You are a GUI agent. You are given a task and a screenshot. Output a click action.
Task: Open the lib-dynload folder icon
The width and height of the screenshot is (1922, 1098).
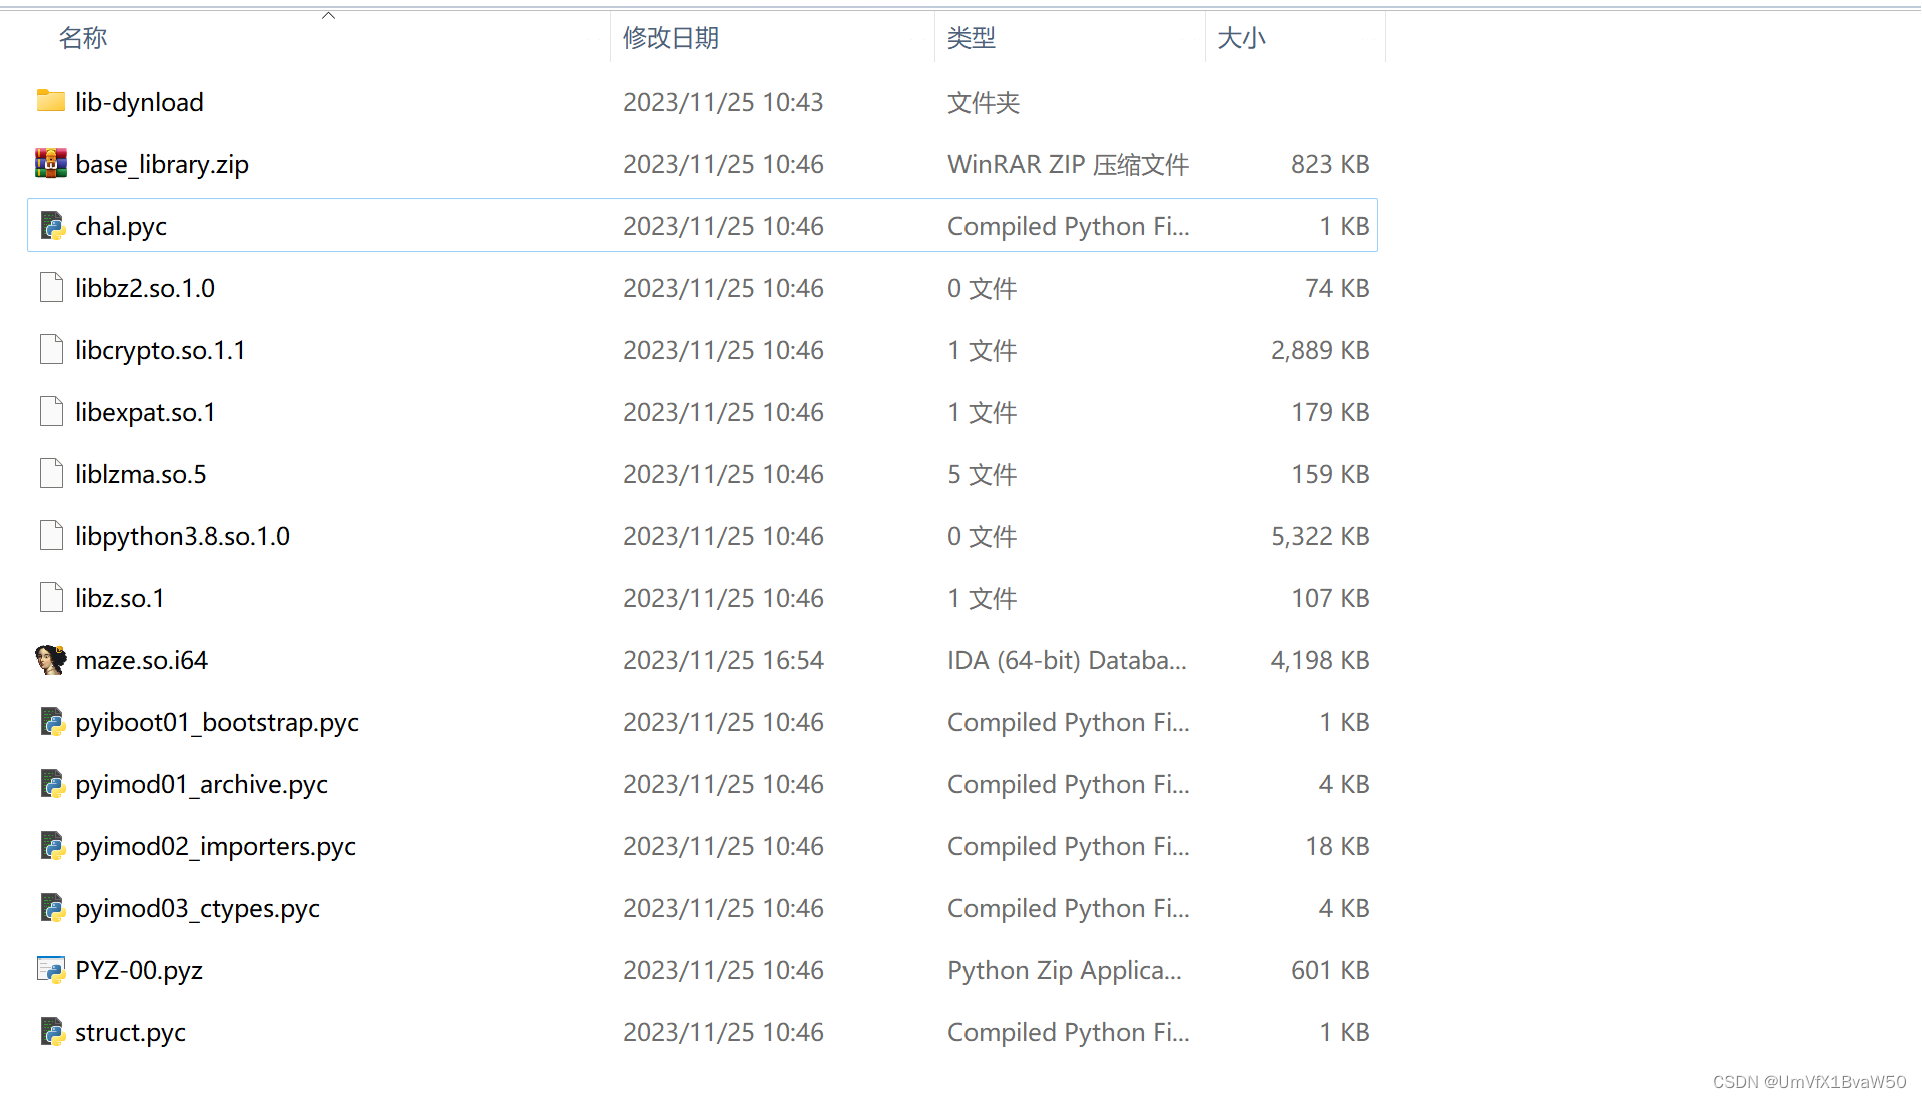click(49, 101)
